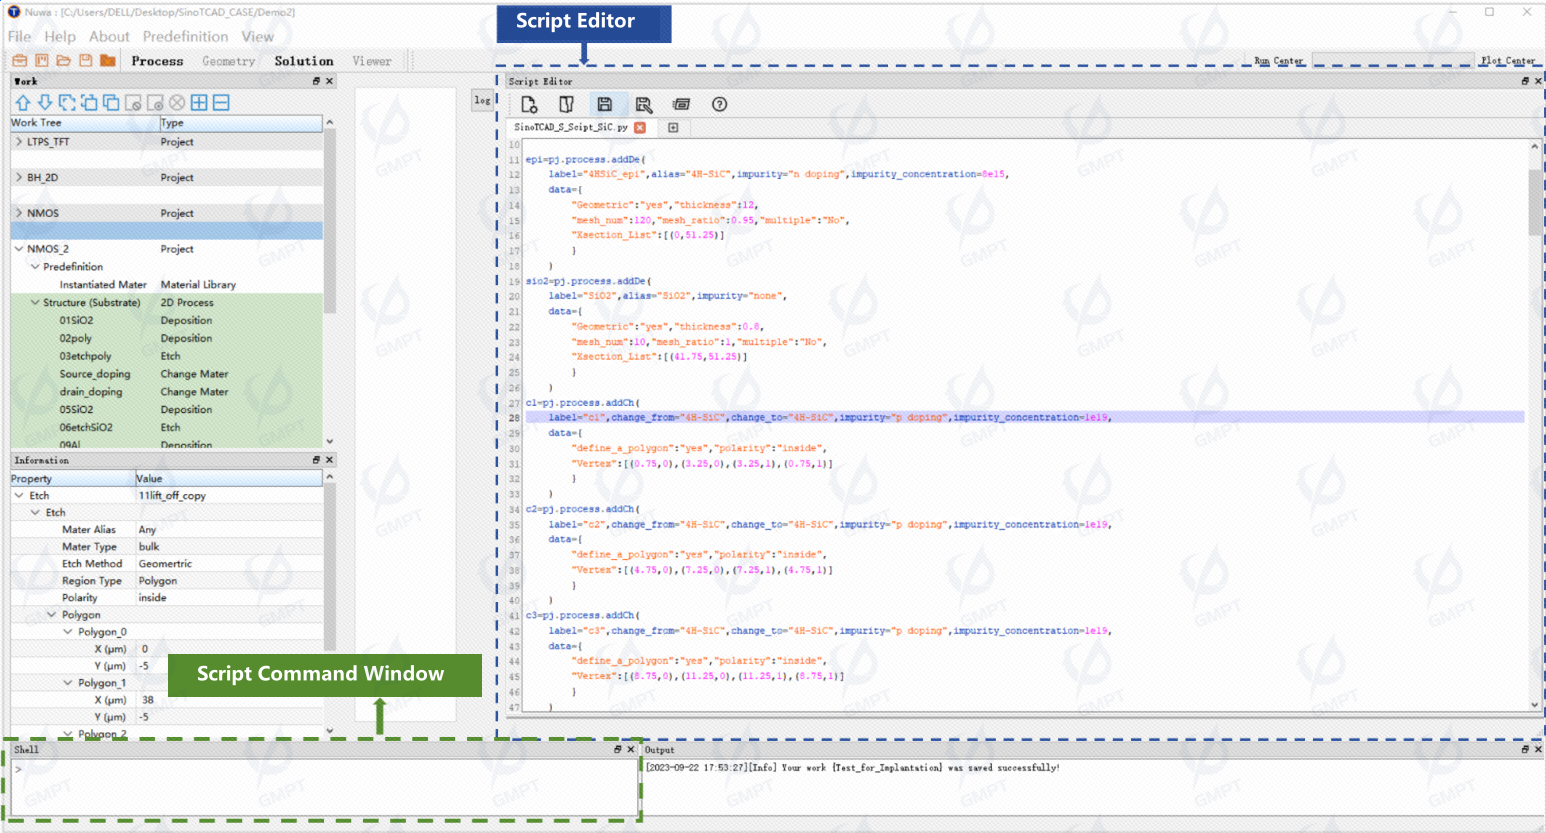The width and height of the screenshot is (1546, 833).
Task: Float the Work panel
Action: click(x=317, y=81)
